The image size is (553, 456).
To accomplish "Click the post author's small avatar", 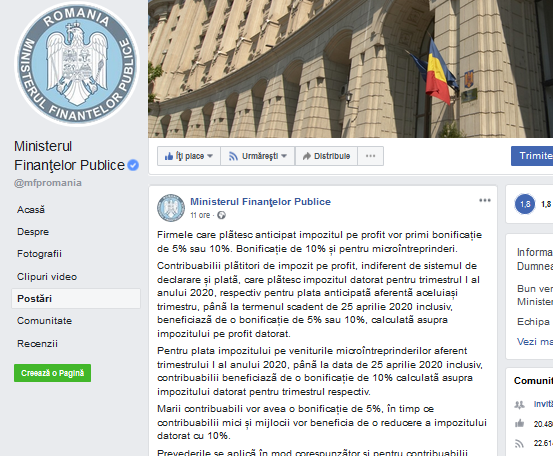I will click(171, 208).
